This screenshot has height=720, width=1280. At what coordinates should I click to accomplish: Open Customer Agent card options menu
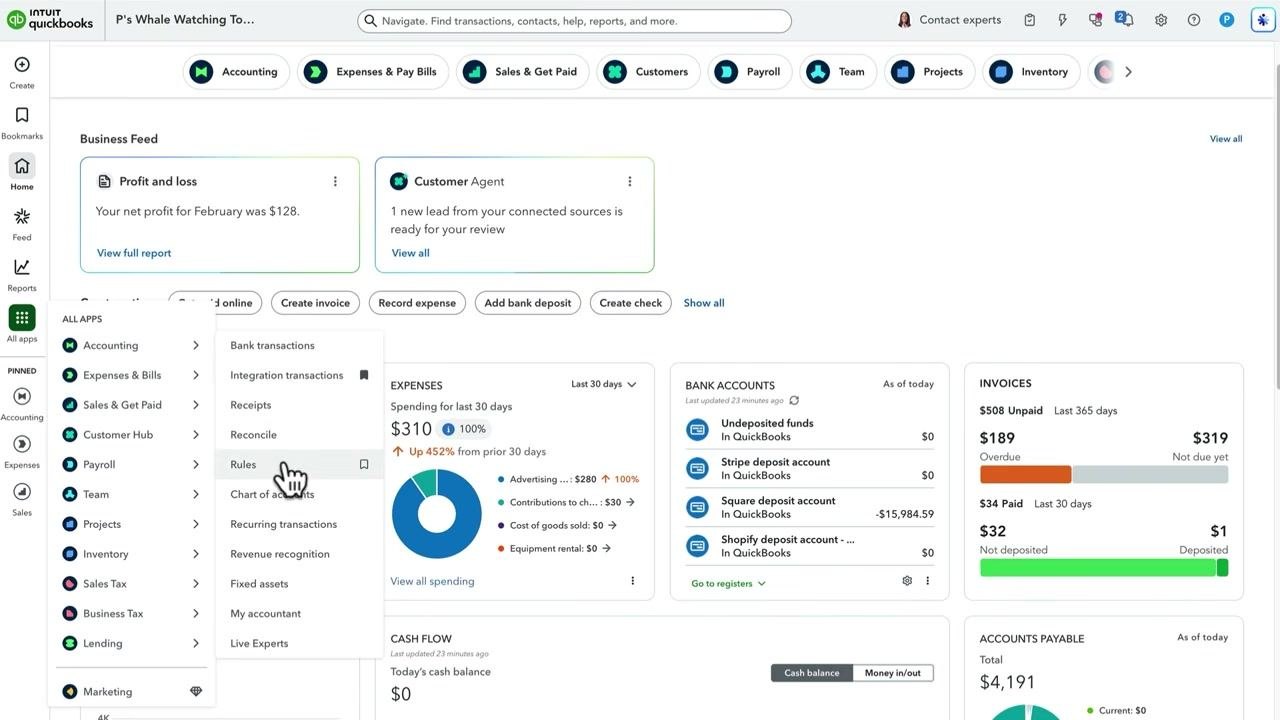coord(630,181)
